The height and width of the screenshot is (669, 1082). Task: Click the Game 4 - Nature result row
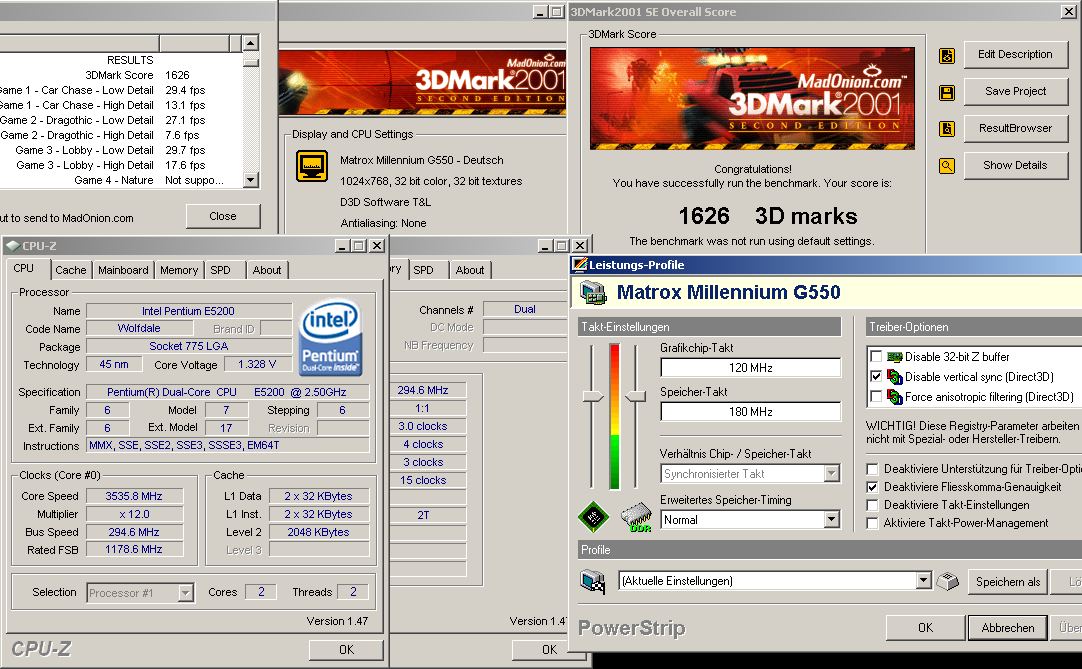tap(121, 180)
